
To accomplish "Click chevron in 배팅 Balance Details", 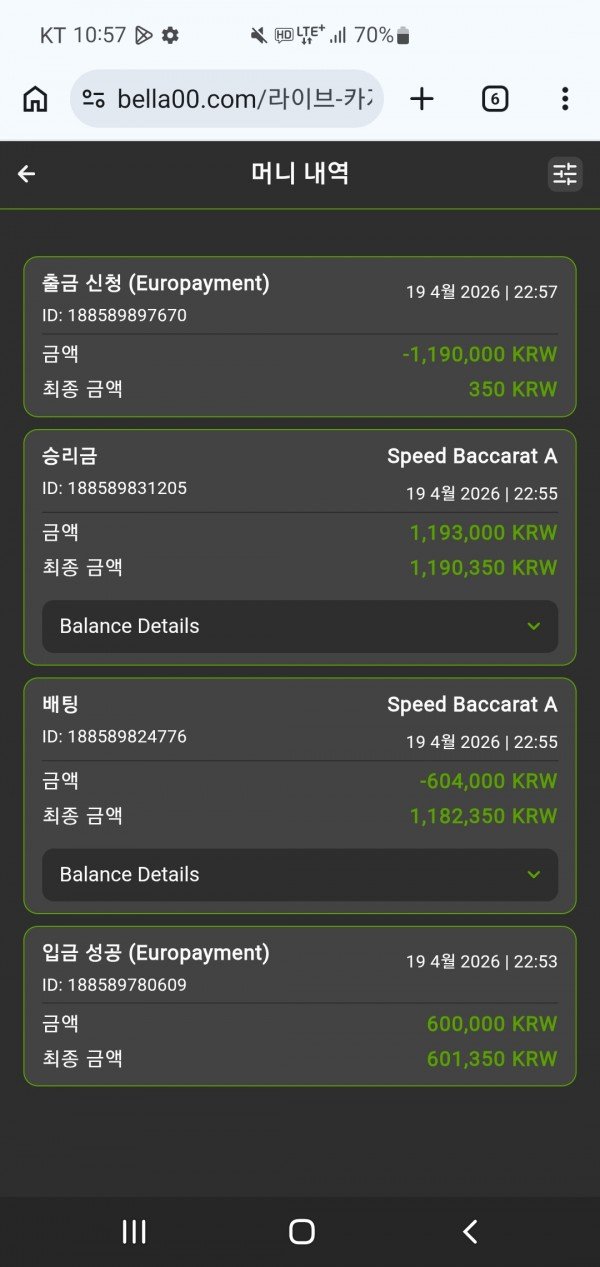I will pyautogui.click(x=533, y=874).
